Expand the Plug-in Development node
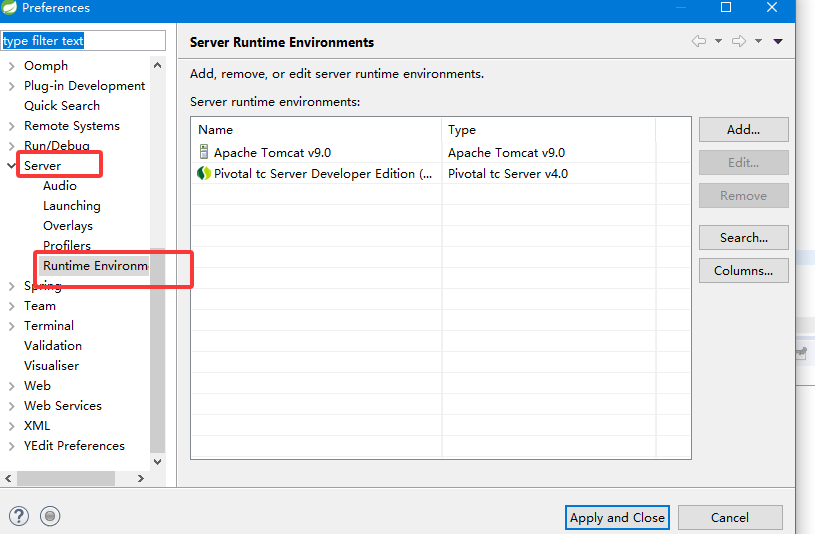 click(11, 86)
